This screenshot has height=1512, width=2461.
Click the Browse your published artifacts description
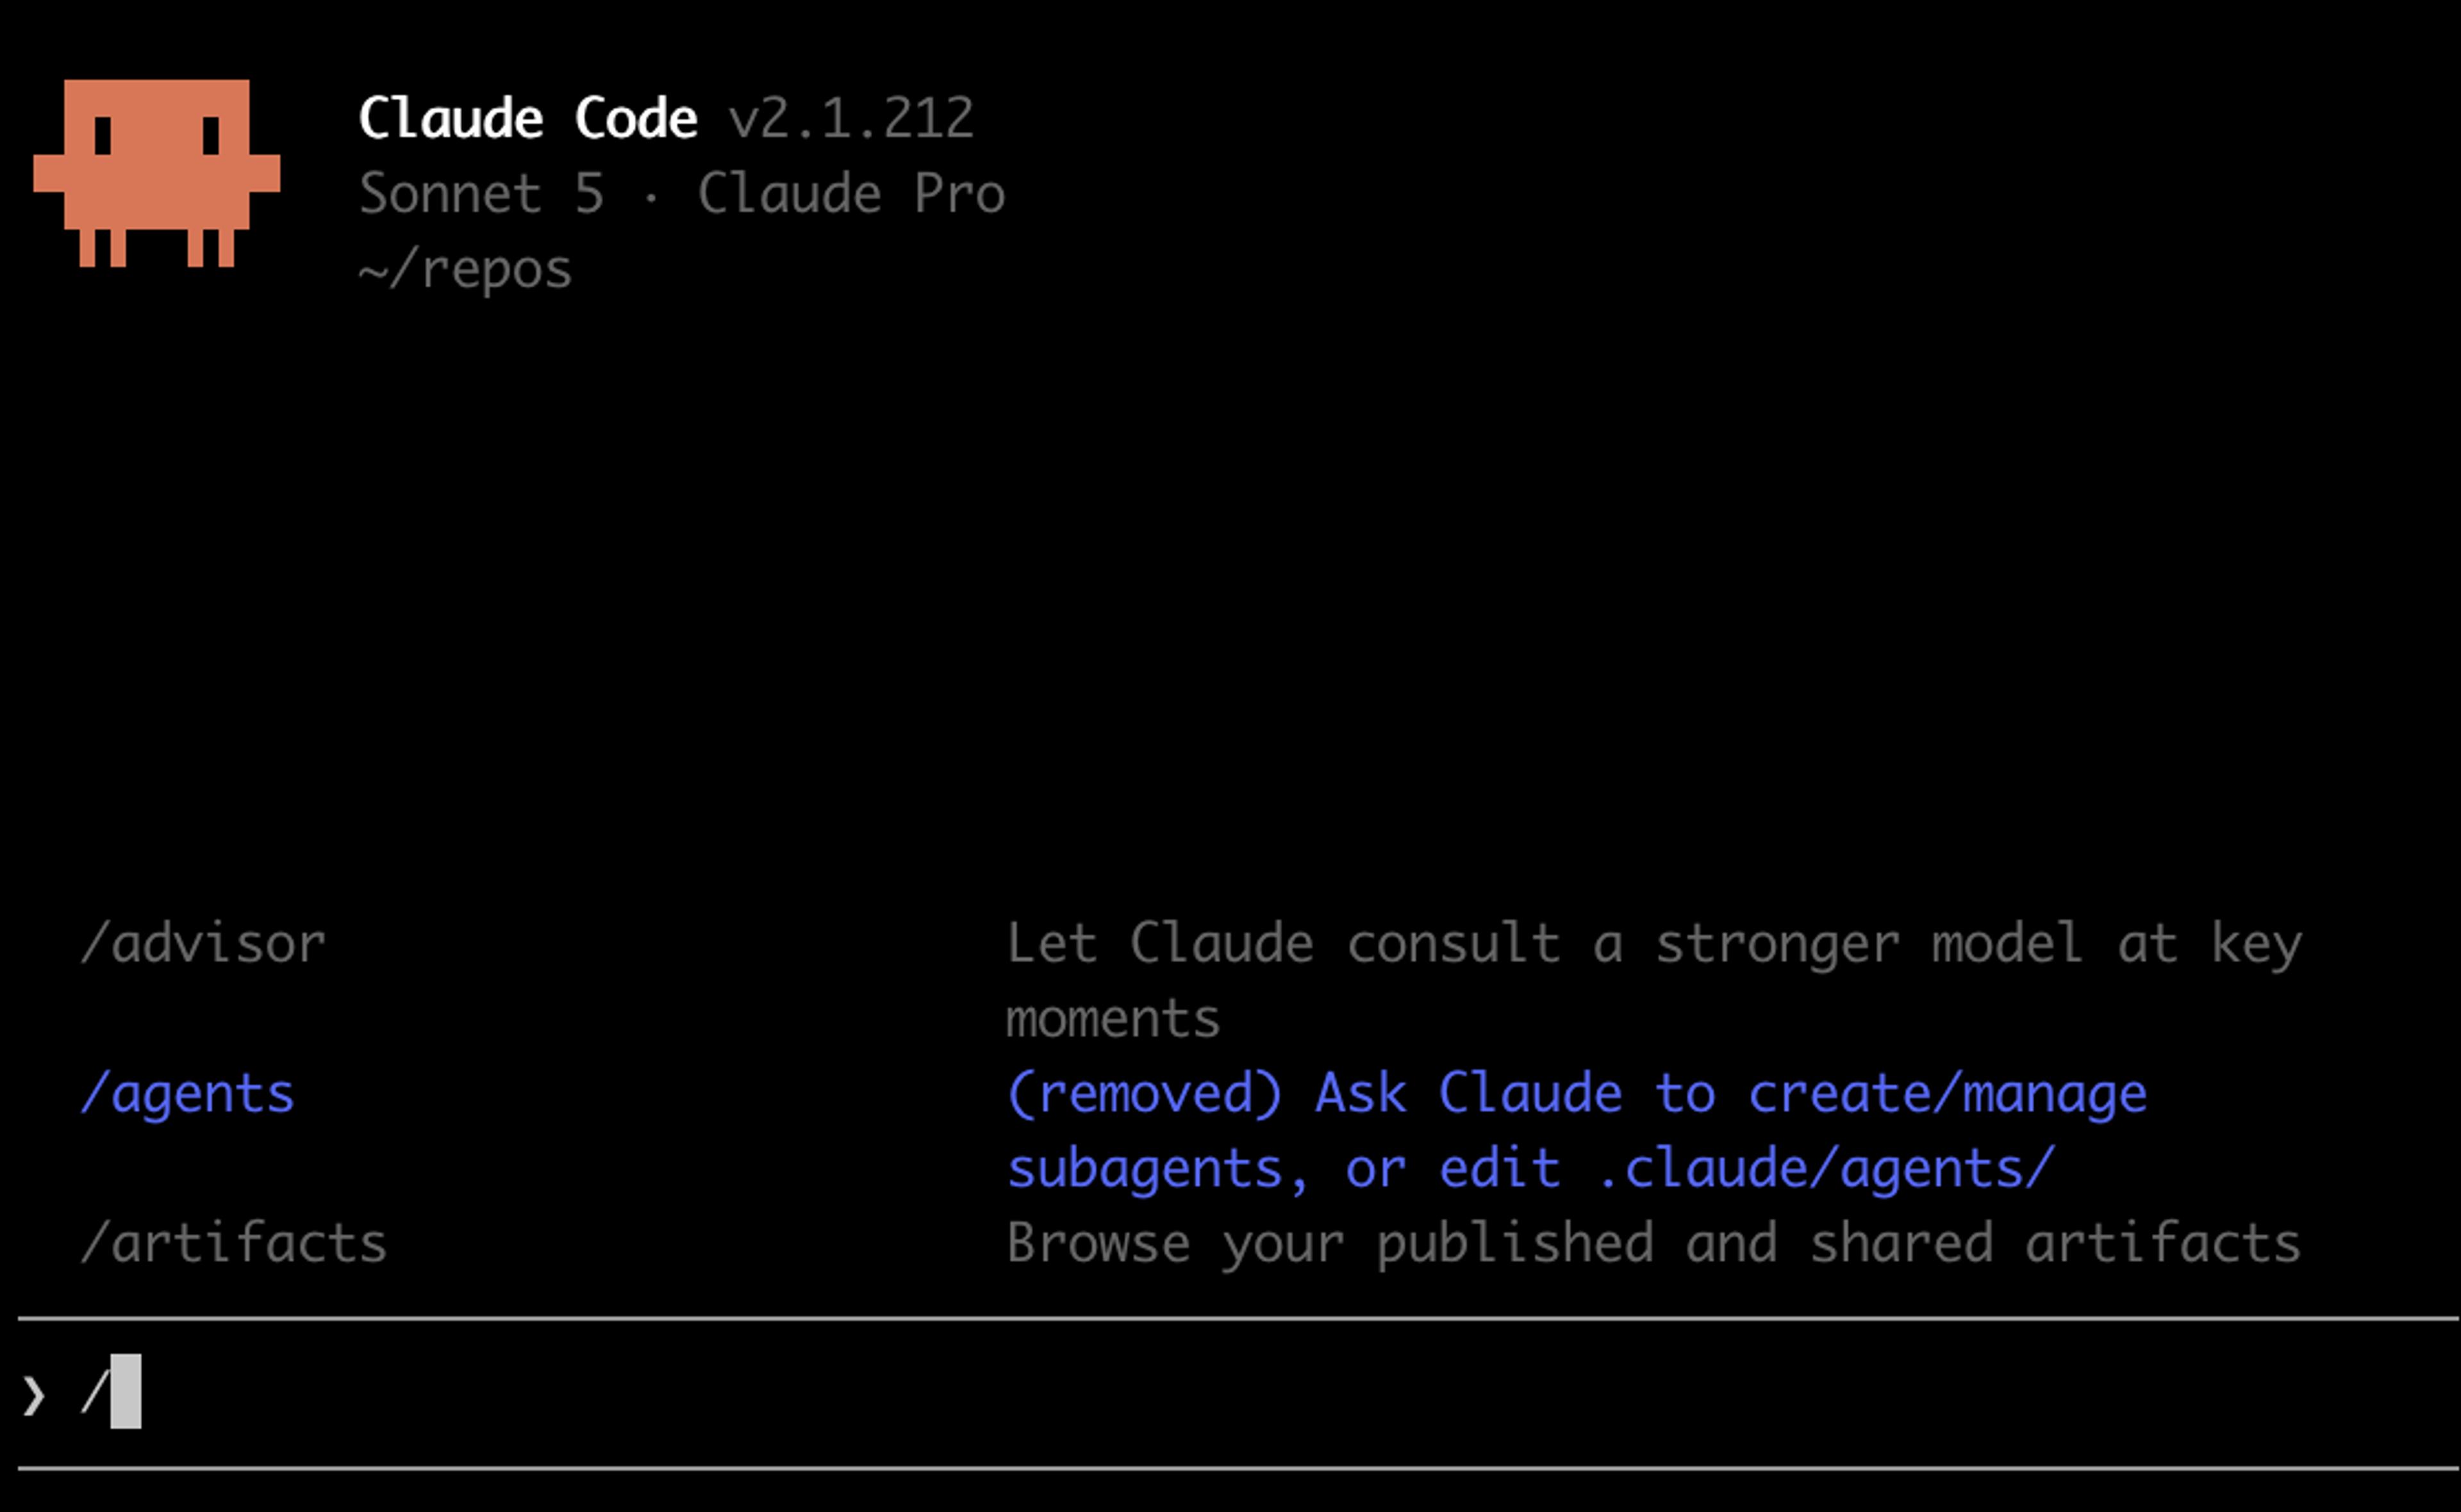[1654, 1243]
